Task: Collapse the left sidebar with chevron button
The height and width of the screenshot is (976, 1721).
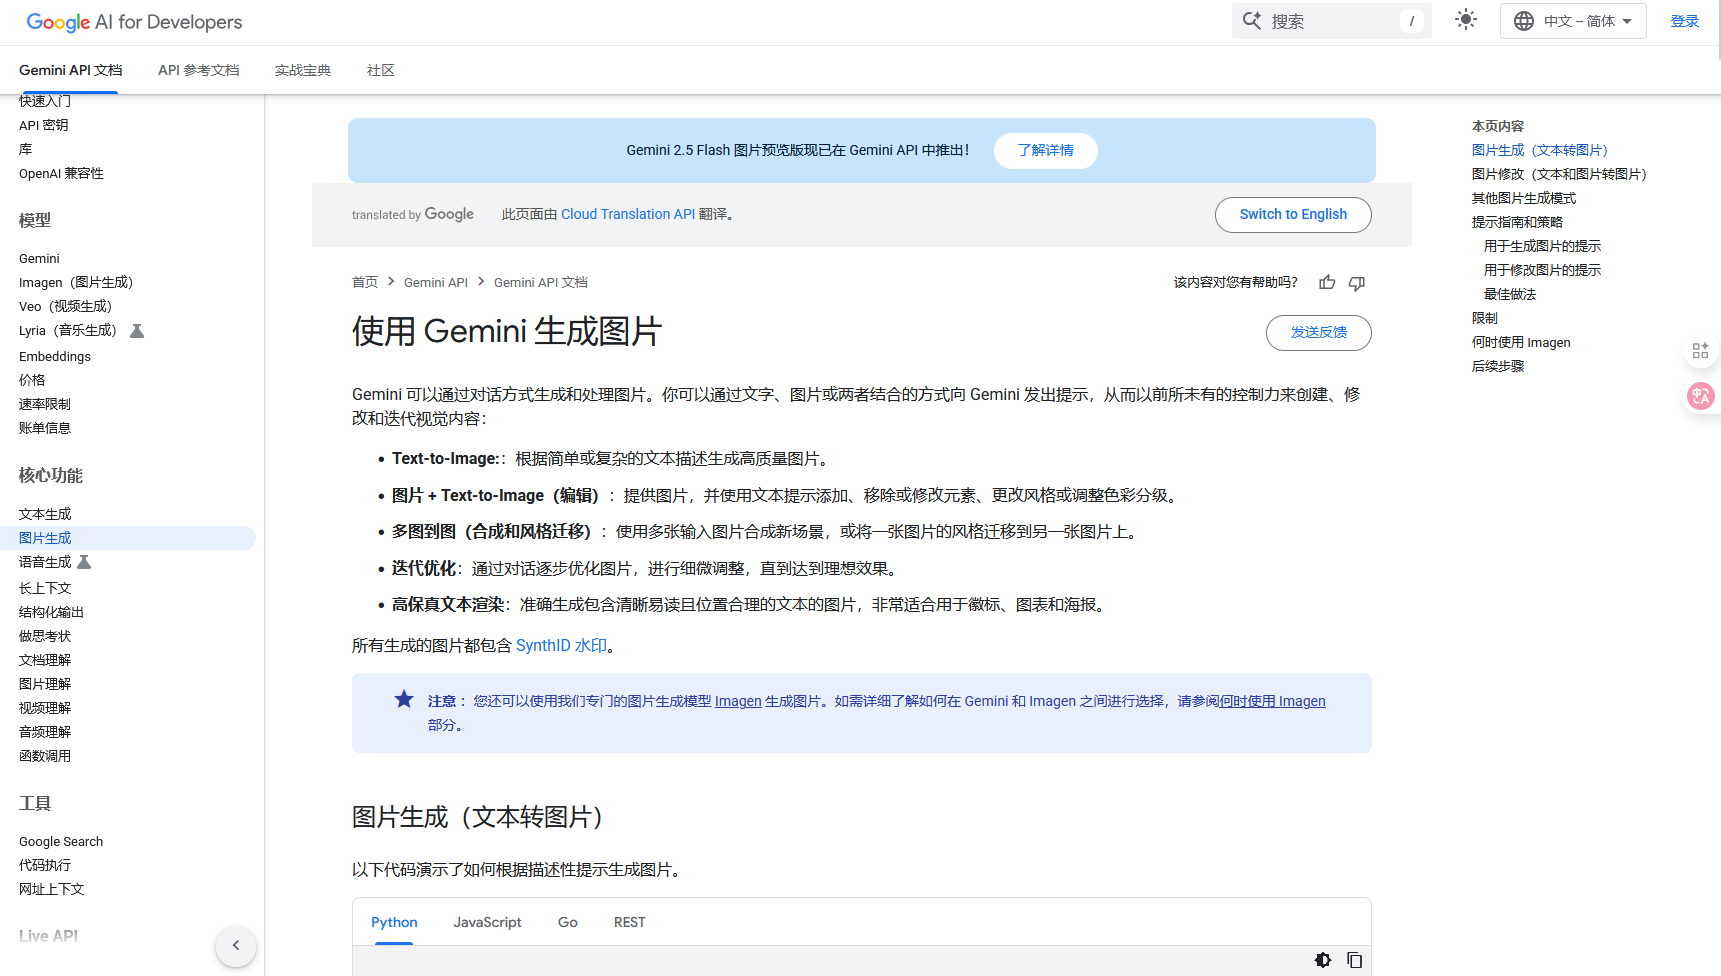Action: pos(236,945)
